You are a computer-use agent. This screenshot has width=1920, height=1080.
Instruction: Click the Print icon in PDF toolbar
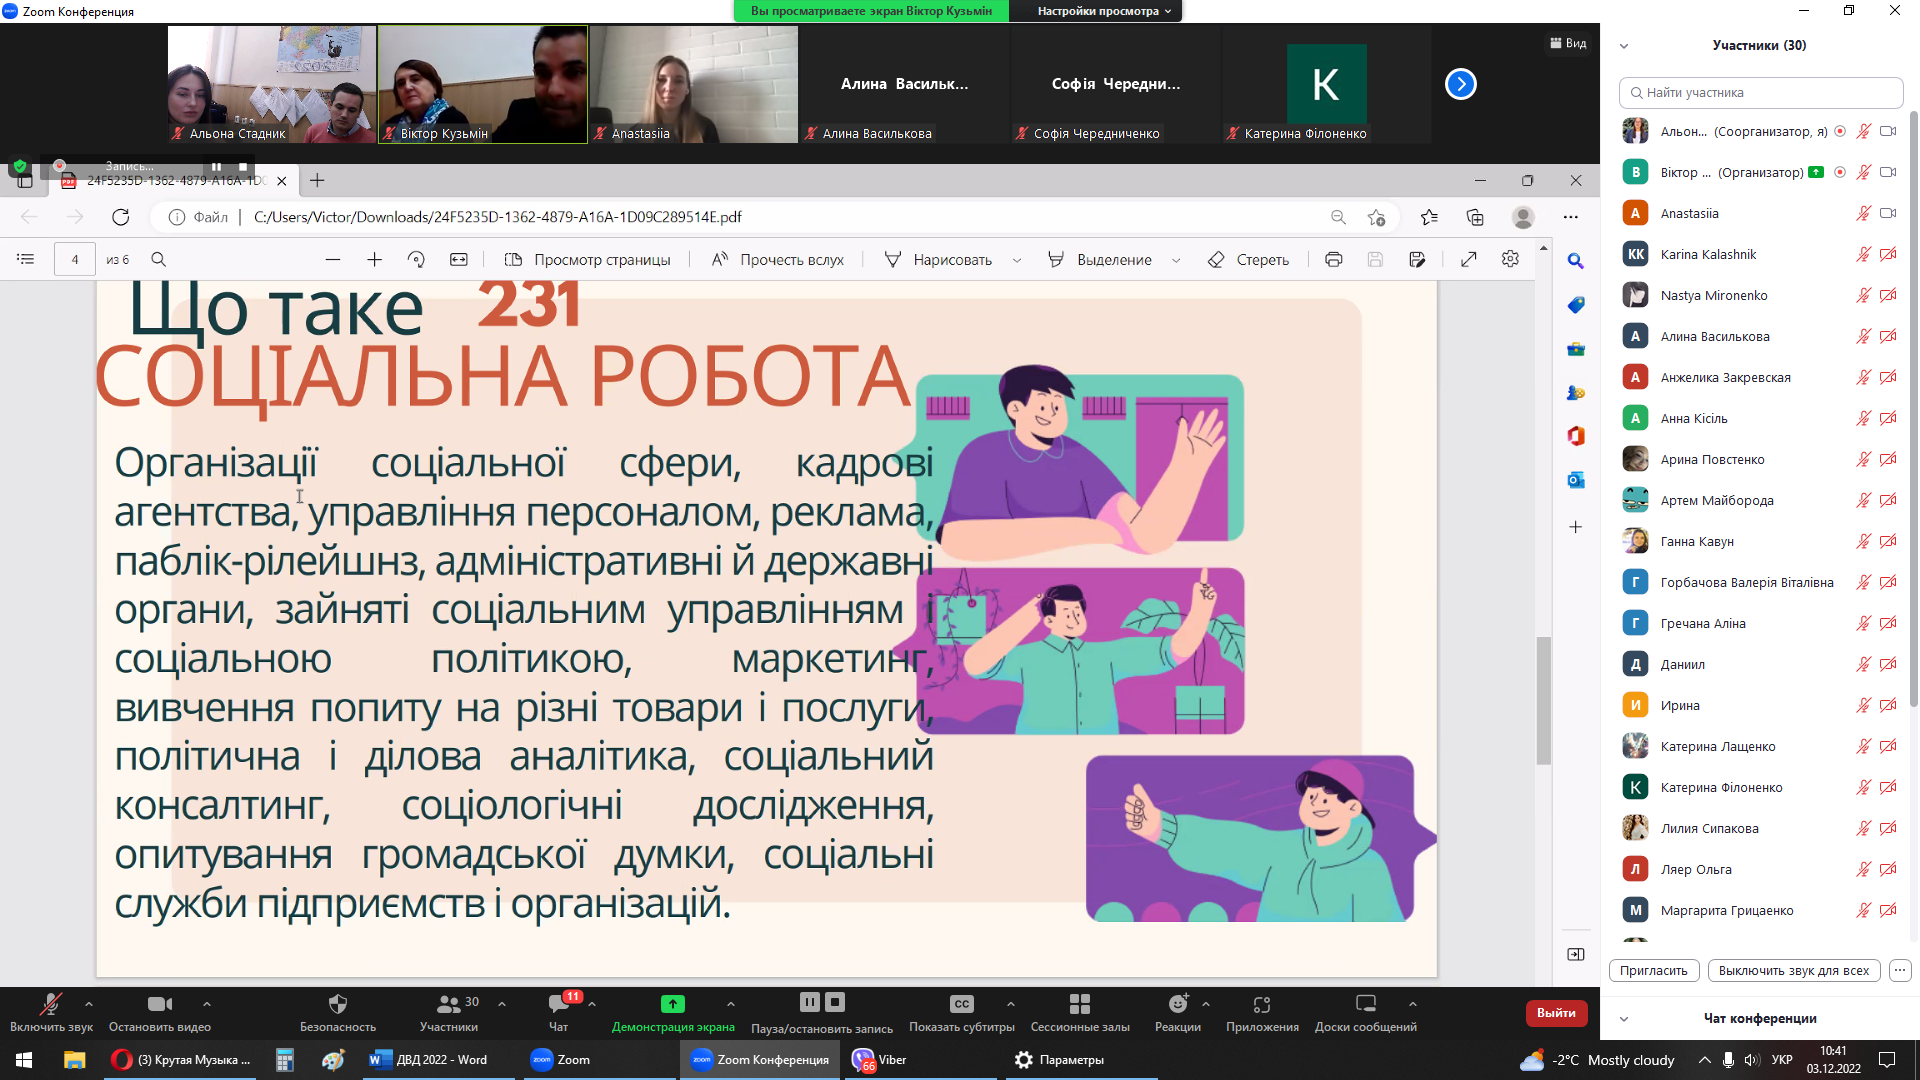[x=1333, y=260]
